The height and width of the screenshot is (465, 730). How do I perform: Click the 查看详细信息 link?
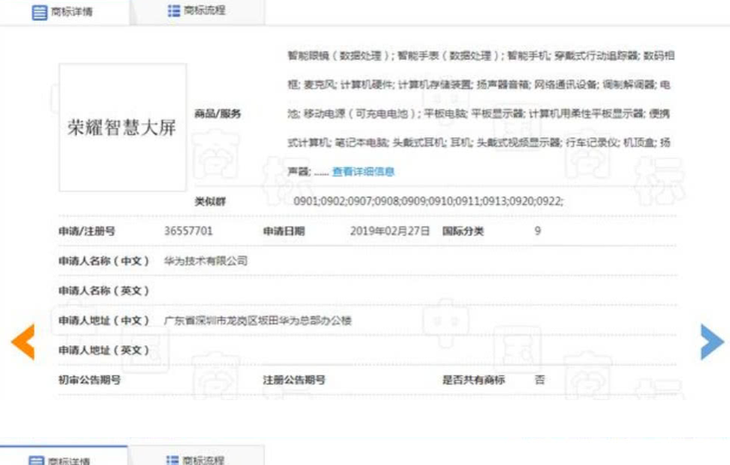pos(363,172)
